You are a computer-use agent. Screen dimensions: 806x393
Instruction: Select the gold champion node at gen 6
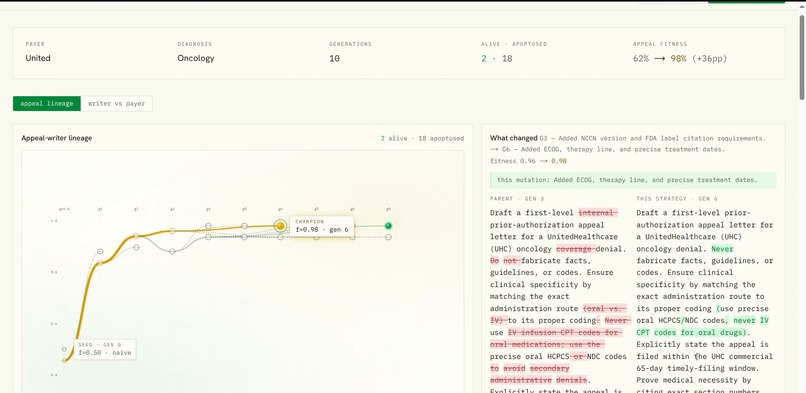[280, 226]
